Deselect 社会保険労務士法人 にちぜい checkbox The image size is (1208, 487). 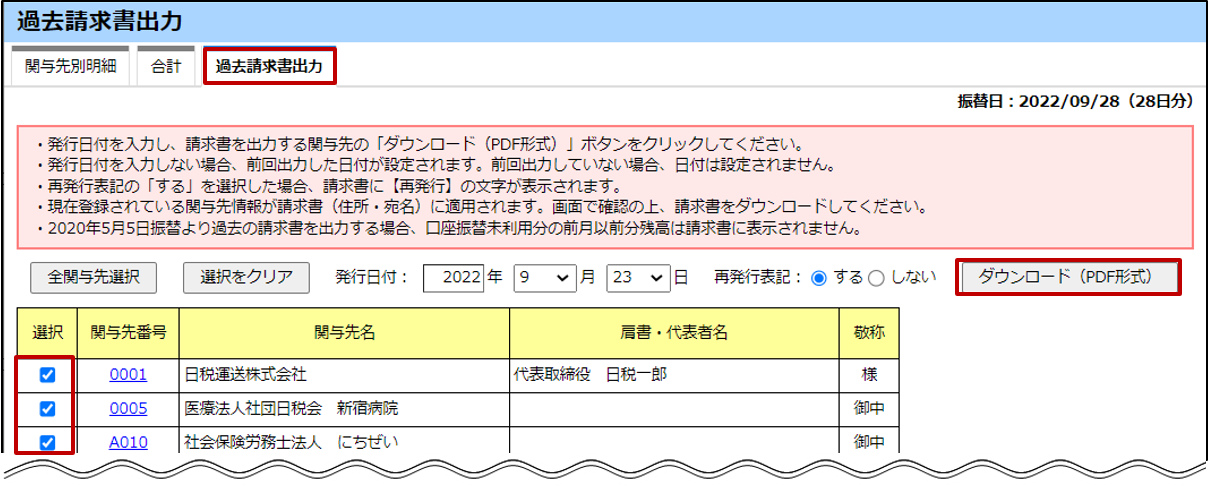[47, 441]
